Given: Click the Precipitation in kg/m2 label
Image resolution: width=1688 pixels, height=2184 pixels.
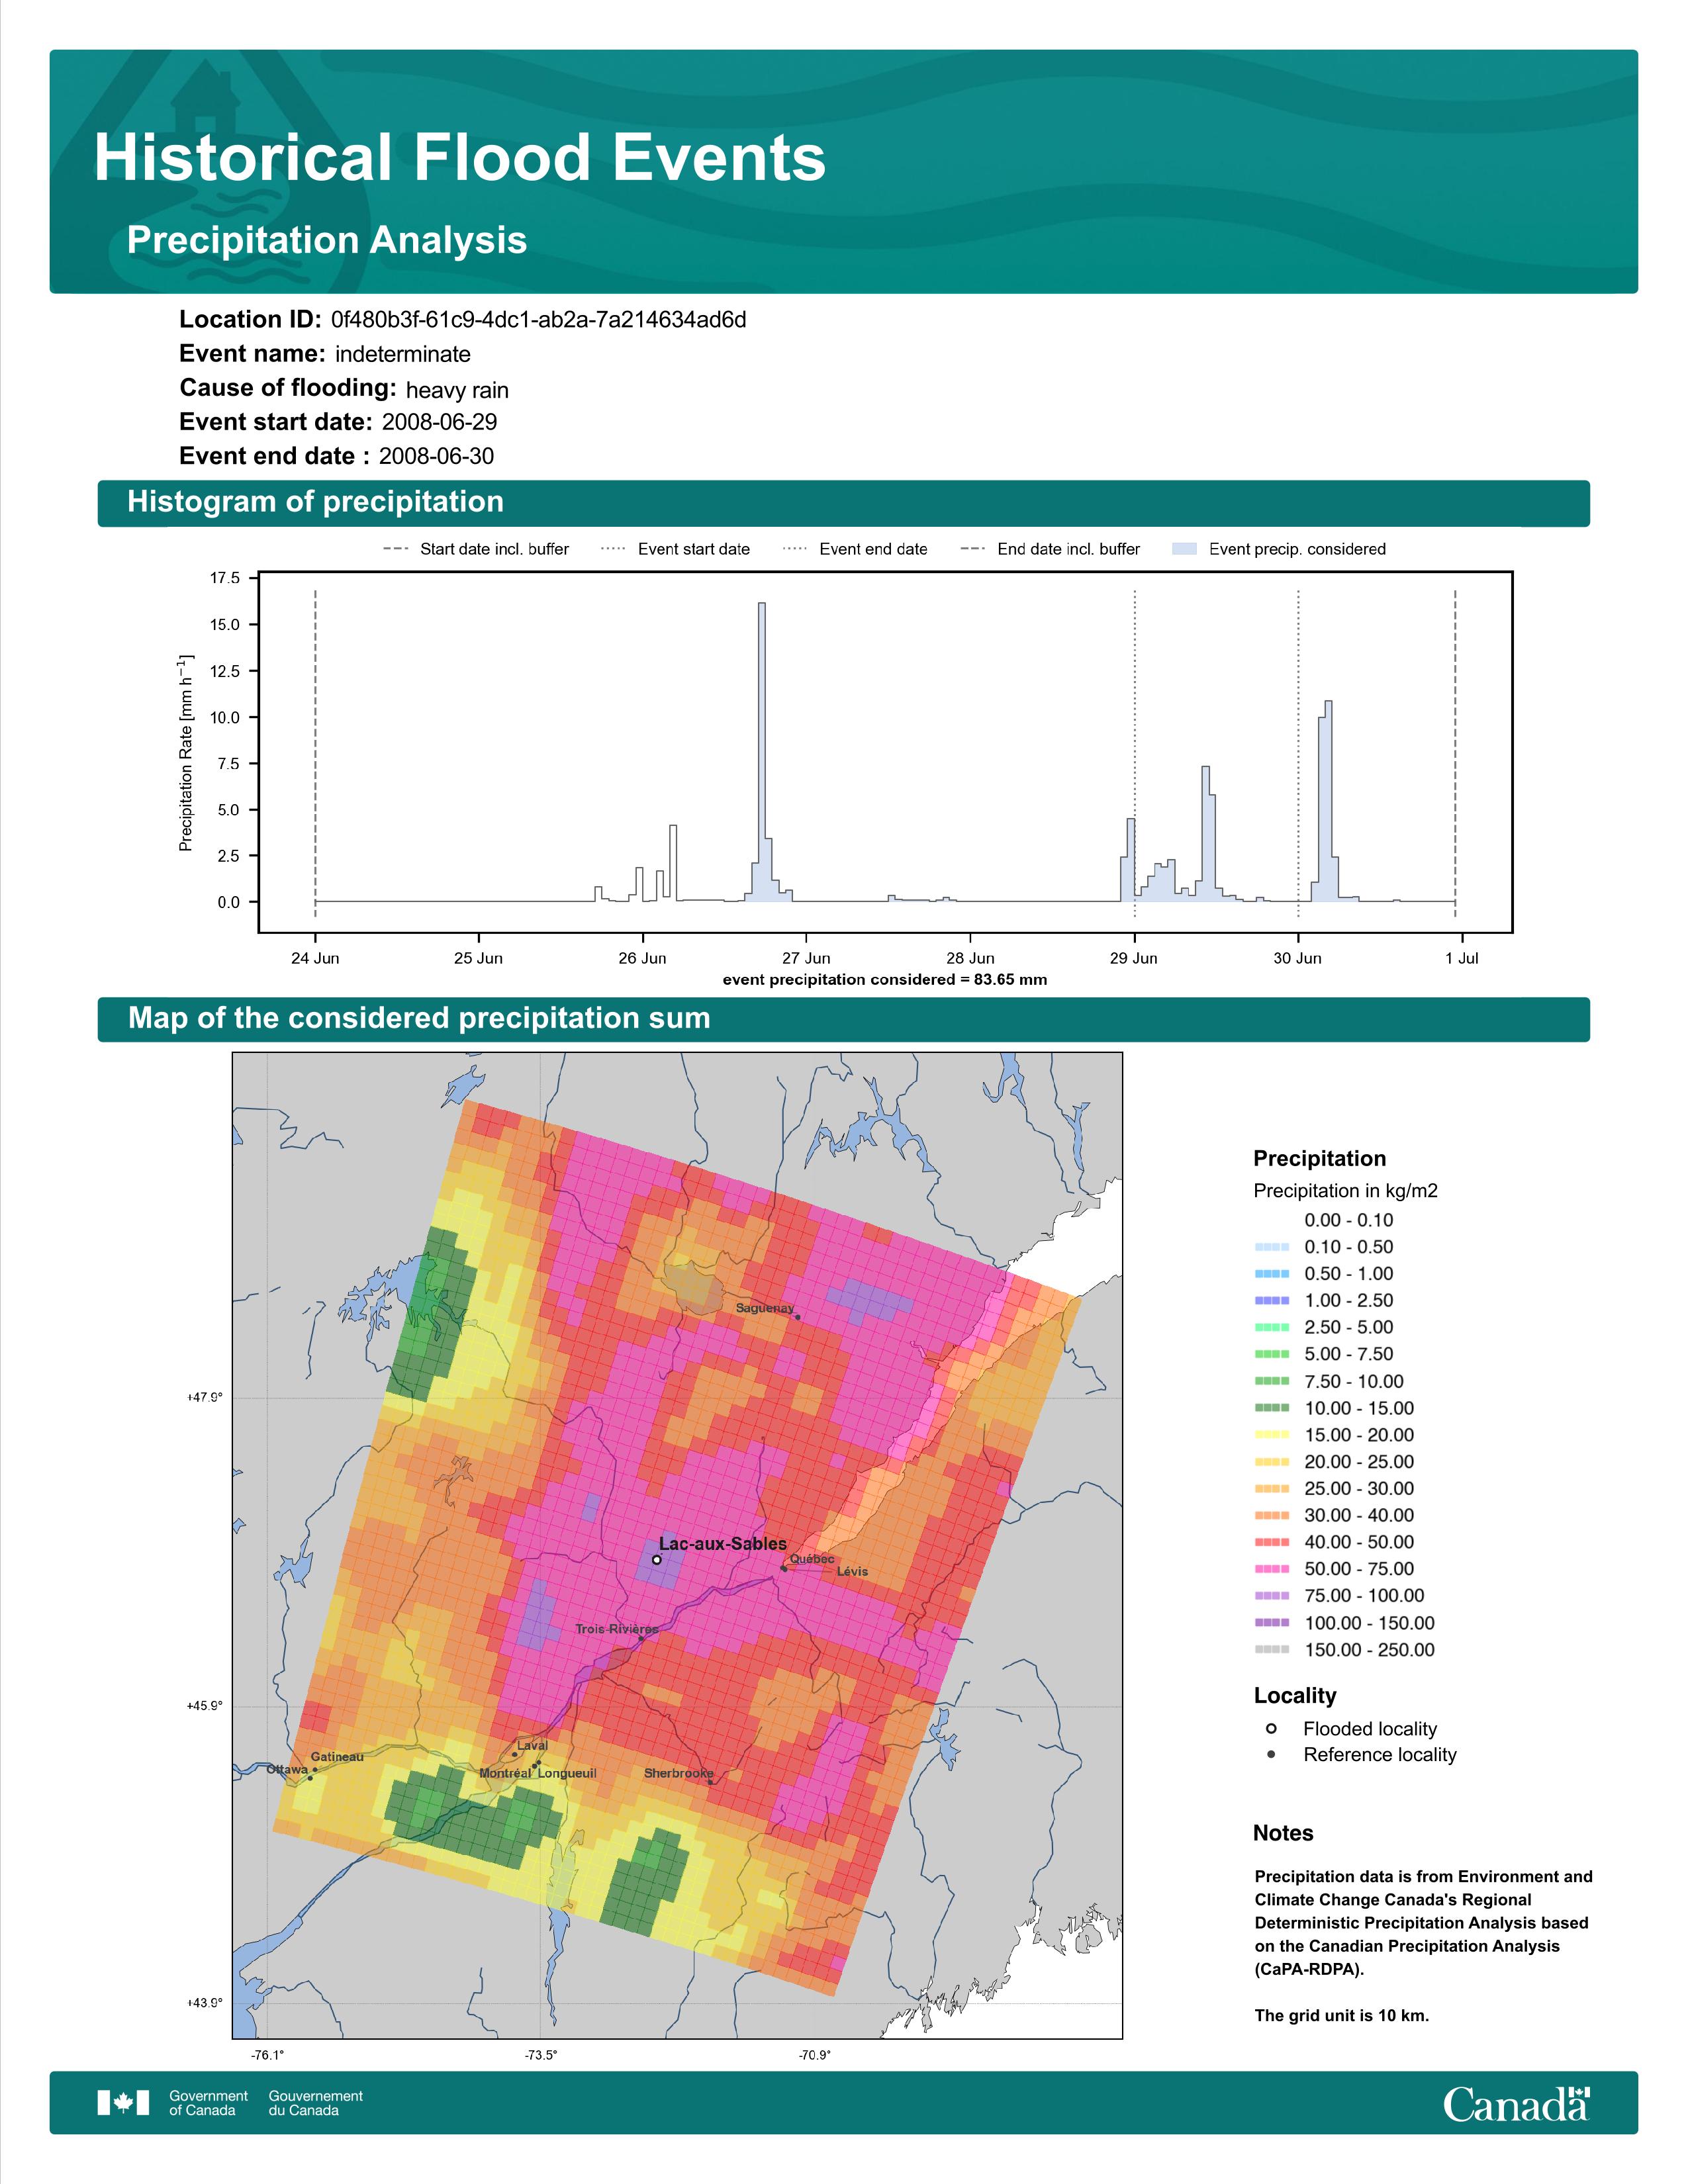Looking at the screenshot, I should tap(1345, 1191).
